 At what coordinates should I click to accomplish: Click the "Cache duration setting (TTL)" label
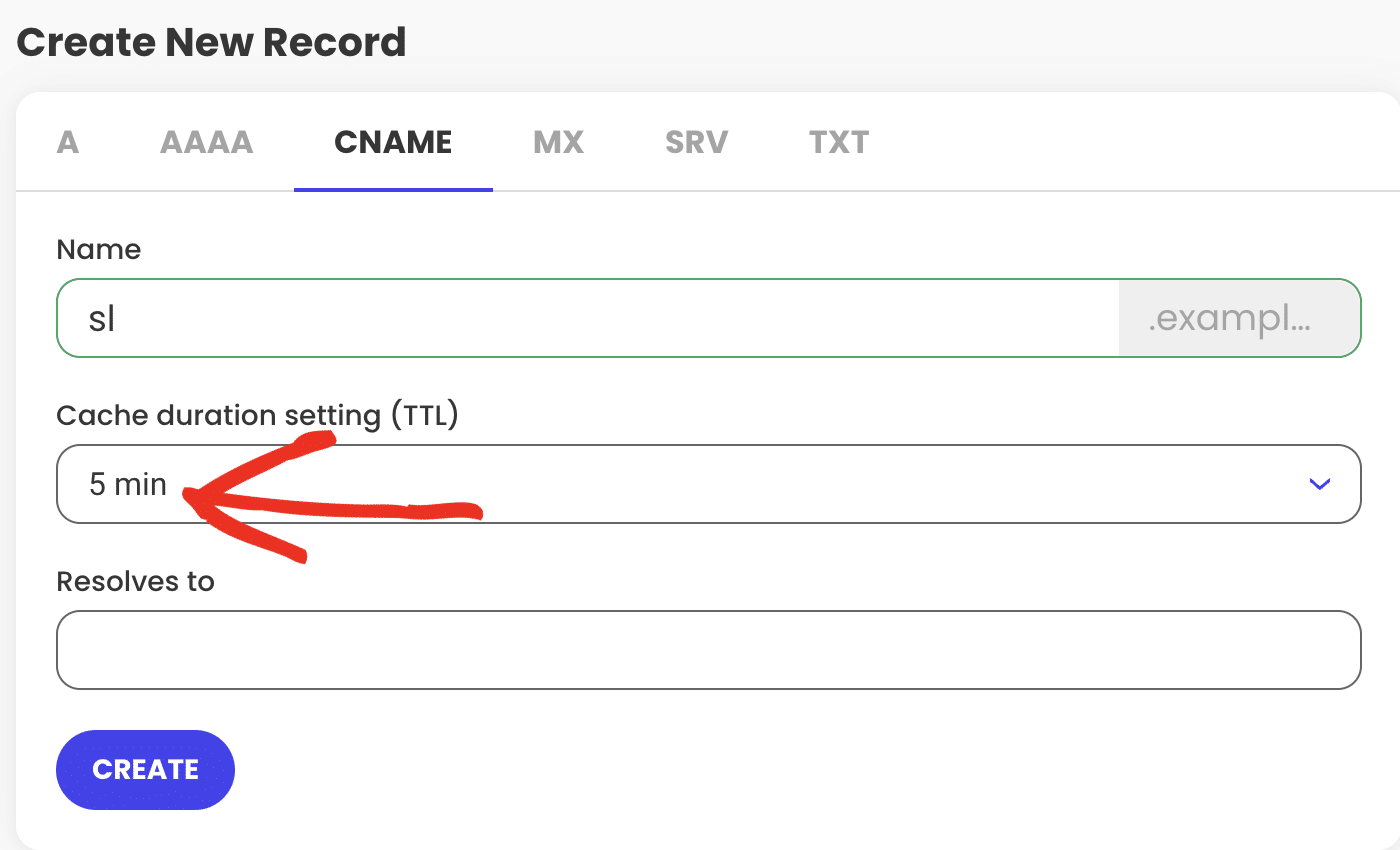click(257, 415)
